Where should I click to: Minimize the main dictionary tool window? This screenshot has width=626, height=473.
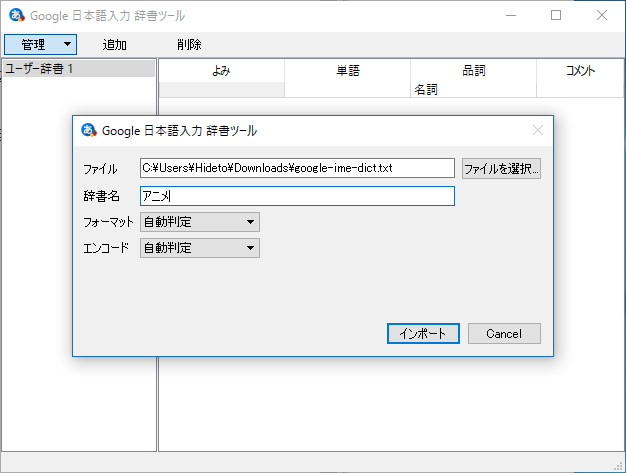tap(511, 16)
